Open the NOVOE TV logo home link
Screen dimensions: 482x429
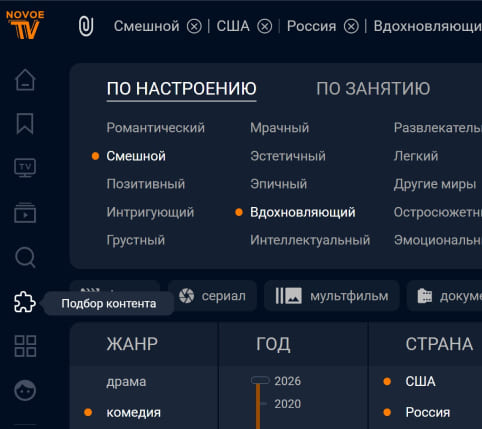pos(25,25)
